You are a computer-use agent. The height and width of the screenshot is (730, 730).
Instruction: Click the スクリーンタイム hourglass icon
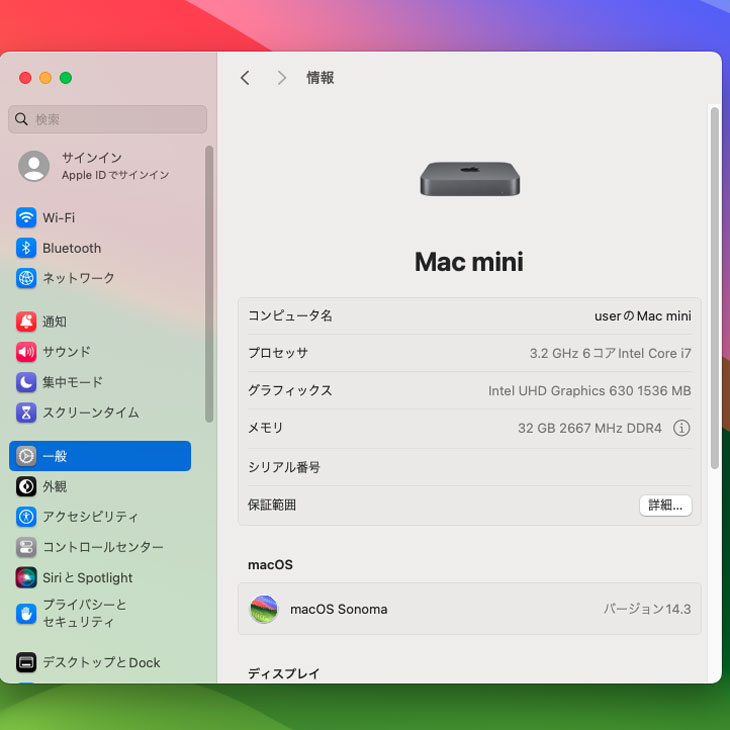pyautogui.click(x=26, y=412)
